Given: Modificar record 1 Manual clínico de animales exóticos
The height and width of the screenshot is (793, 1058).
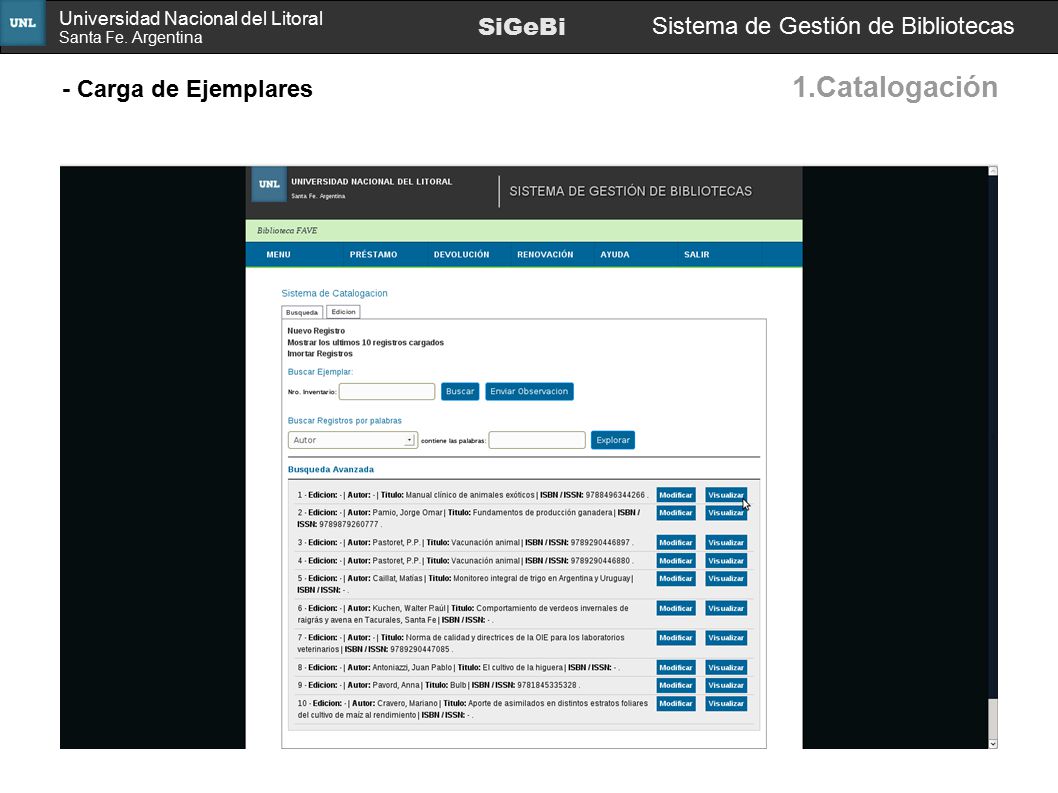Looking at the screenshot, I should pyautogui.click(x=676, y=495).
